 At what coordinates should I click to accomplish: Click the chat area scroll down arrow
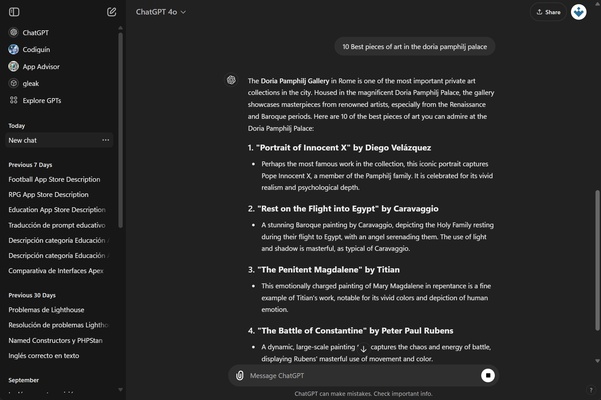coord(597,361)
